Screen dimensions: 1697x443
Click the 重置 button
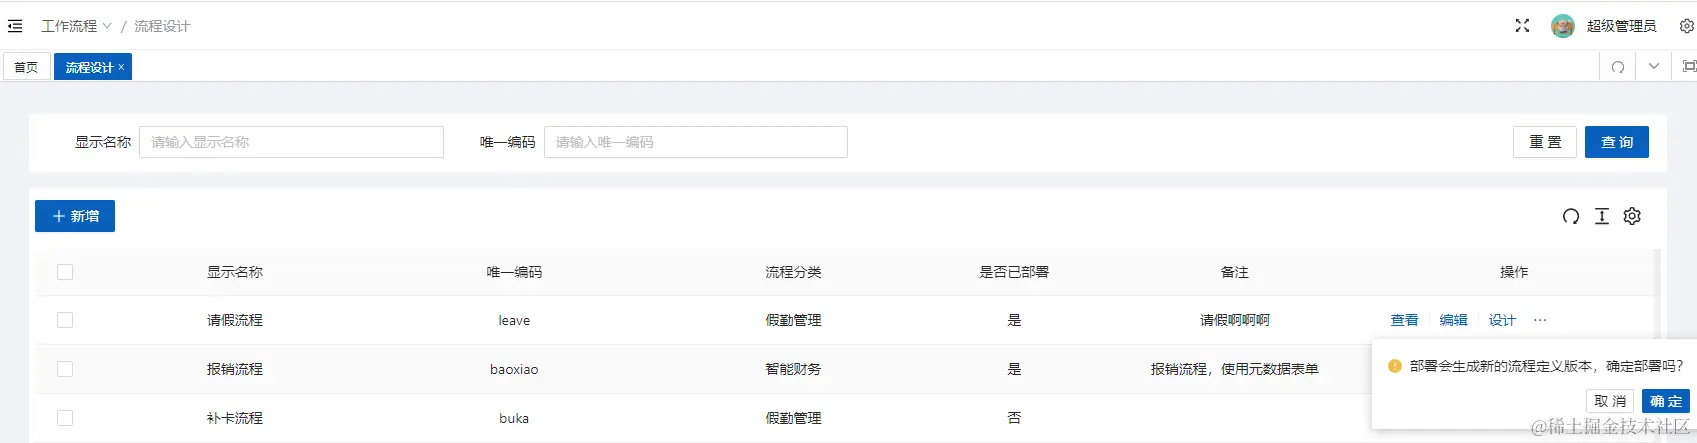tap(1545, 142)
